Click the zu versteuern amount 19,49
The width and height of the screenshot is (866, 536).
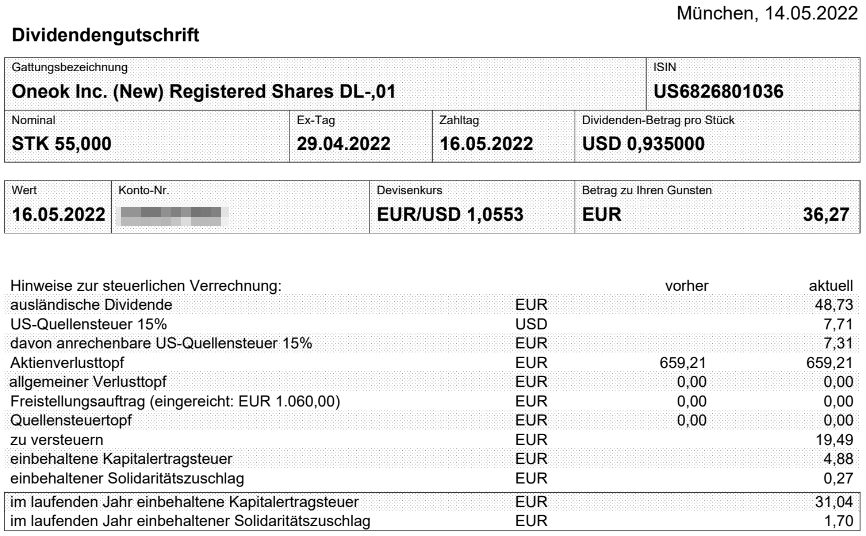pyautogui.click(x=834, y=441)
